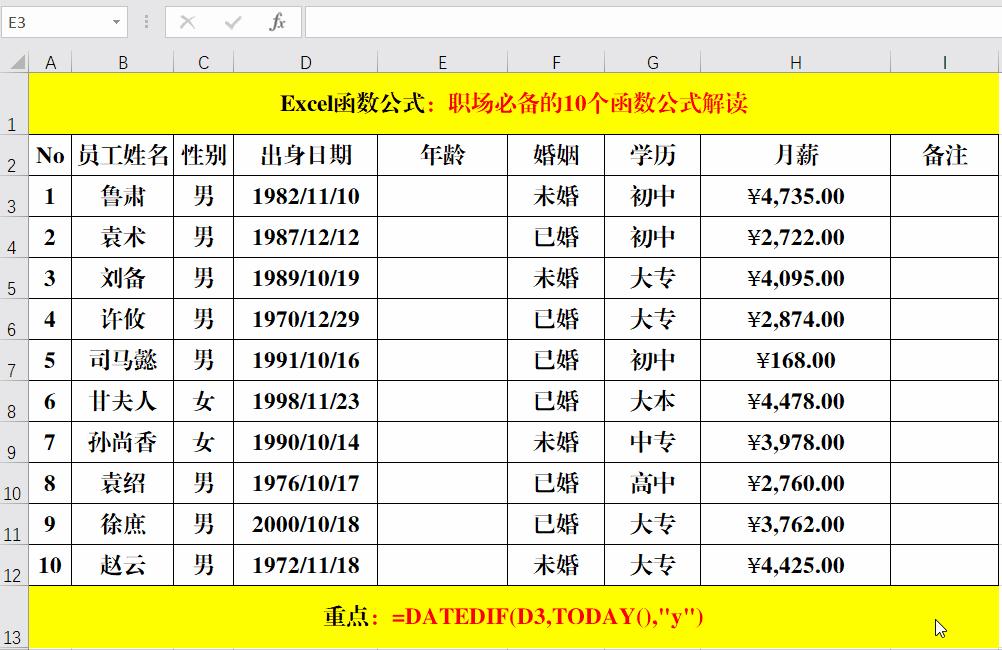The image size is (1002, 650).
Task: Select column H header
Action: (x=795, y=61)
